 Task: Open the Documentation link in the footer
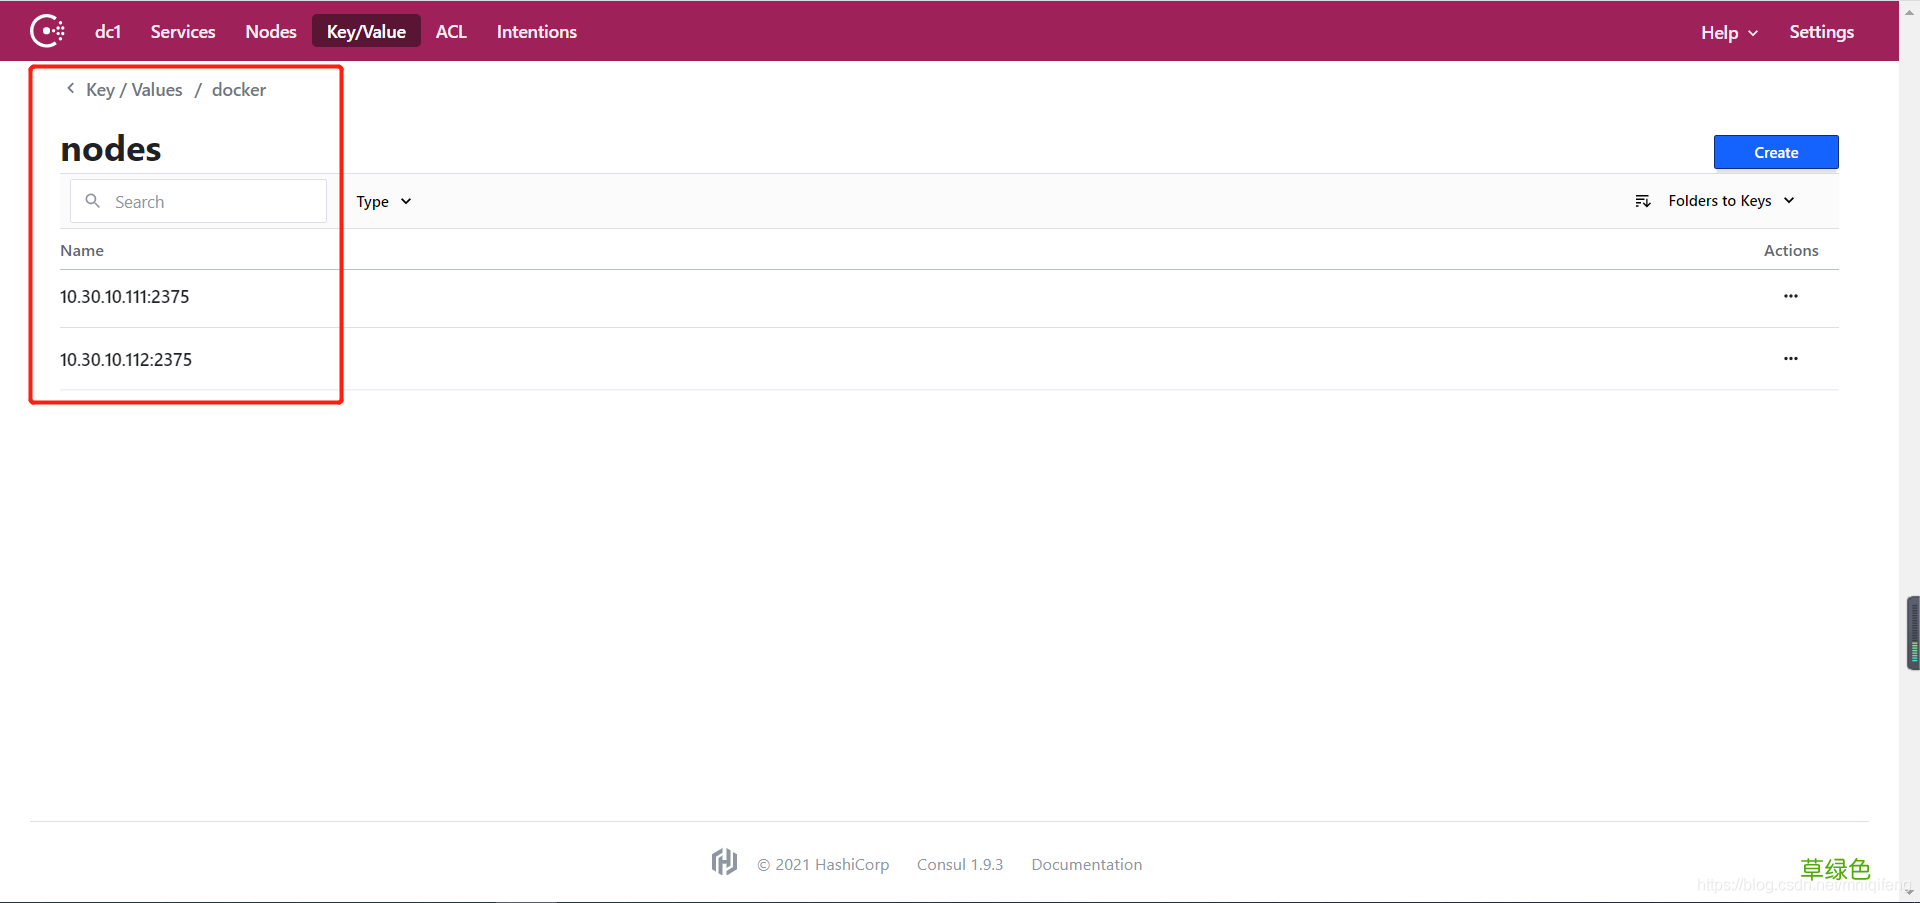pos(1086,864)
